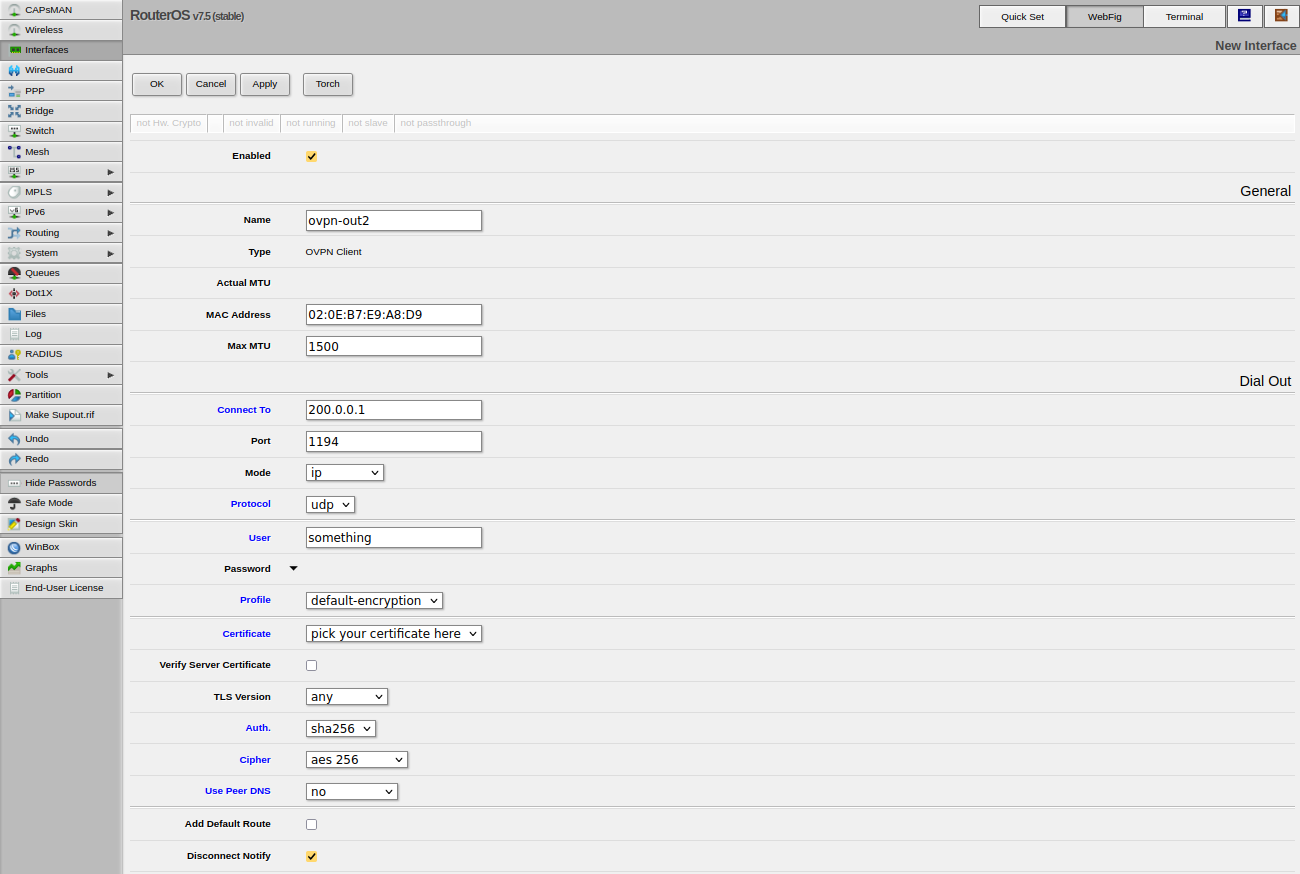Screen dimensions: 1300x874
Task: Uncheck the Disconnect Notify checkbox
Action: point(311,856)
